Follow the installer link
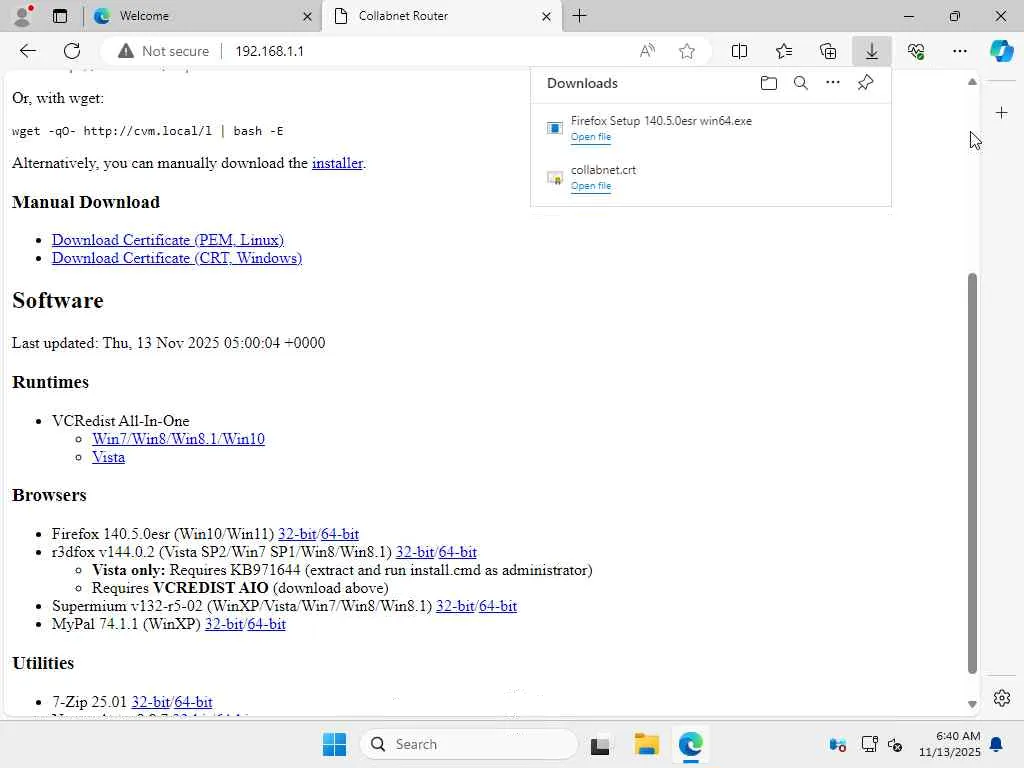The width and height of the screenshot is (1024, 768). point(337,163)
